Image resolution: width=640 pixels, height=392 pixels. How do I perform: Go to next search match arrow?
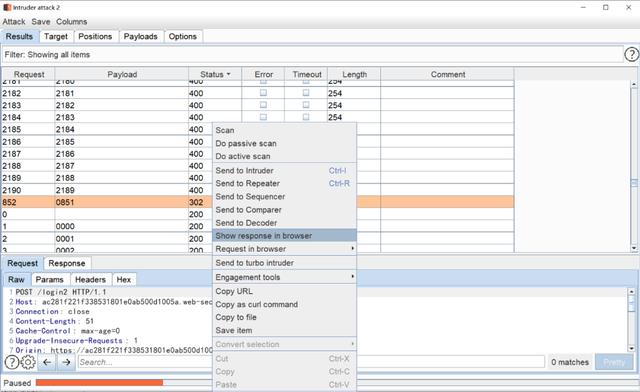point(66,362)
